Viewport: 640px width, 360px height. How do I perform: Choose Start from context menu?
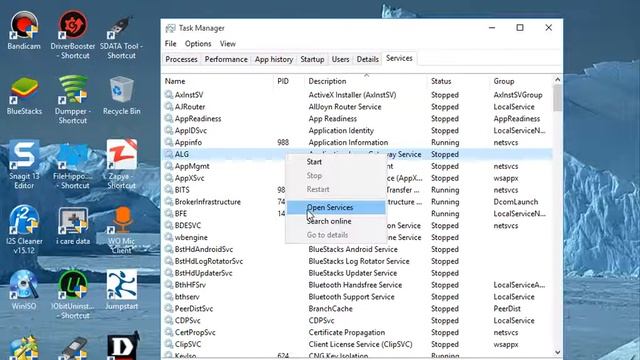336,162
